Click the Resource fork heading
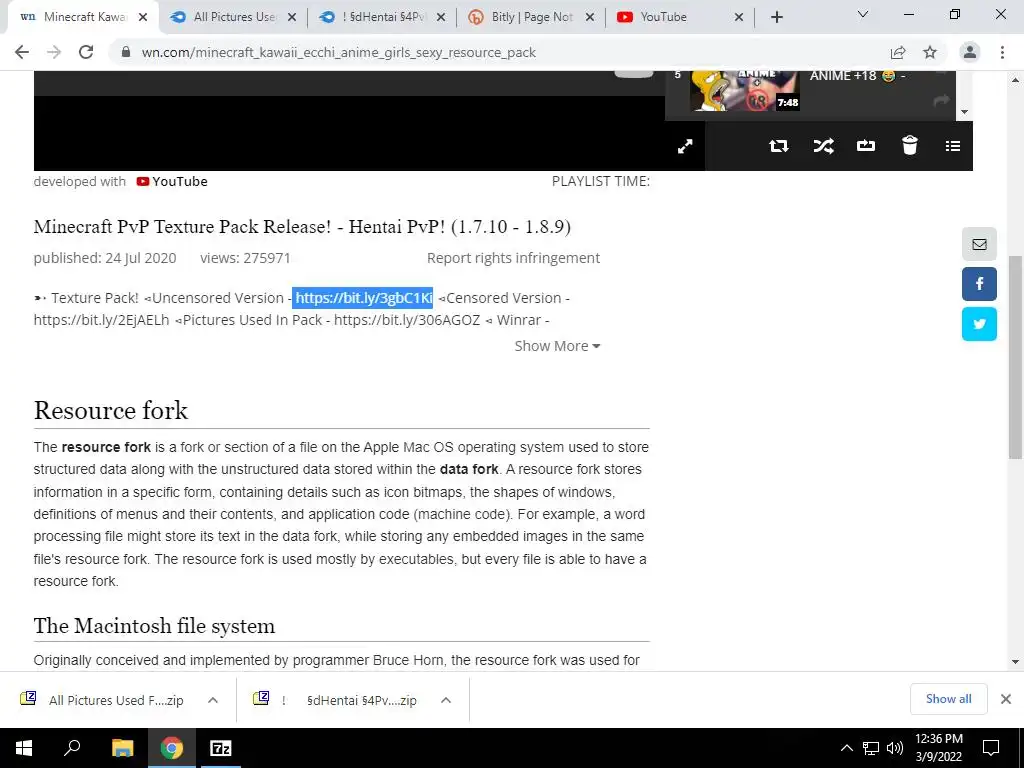1024x768 pixels. pos(111,411)
